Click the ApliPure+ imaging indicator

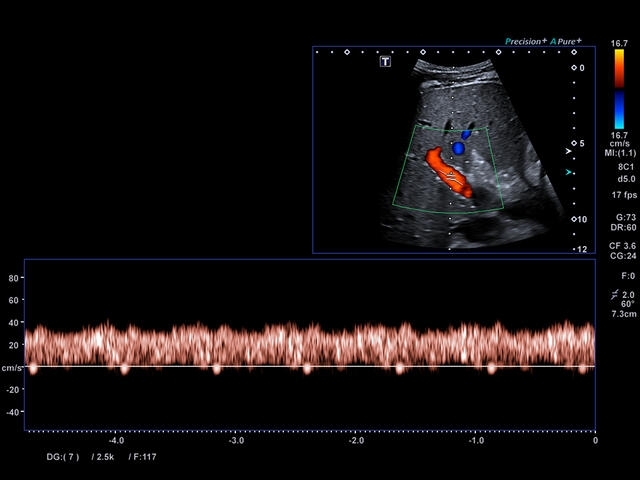(x=570, y=42)
